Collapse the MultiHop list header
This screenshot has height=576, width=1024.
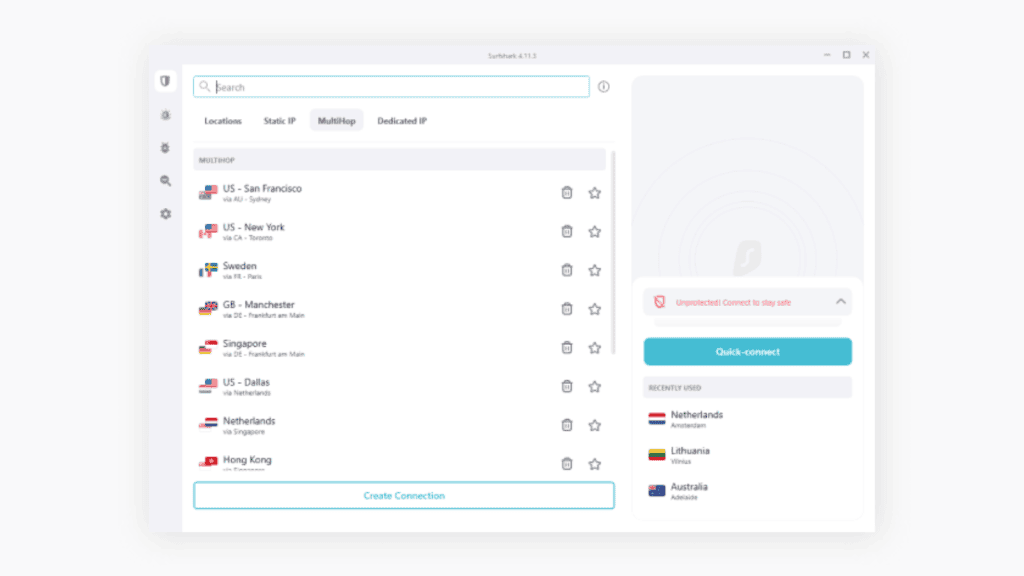coord(401,159)
